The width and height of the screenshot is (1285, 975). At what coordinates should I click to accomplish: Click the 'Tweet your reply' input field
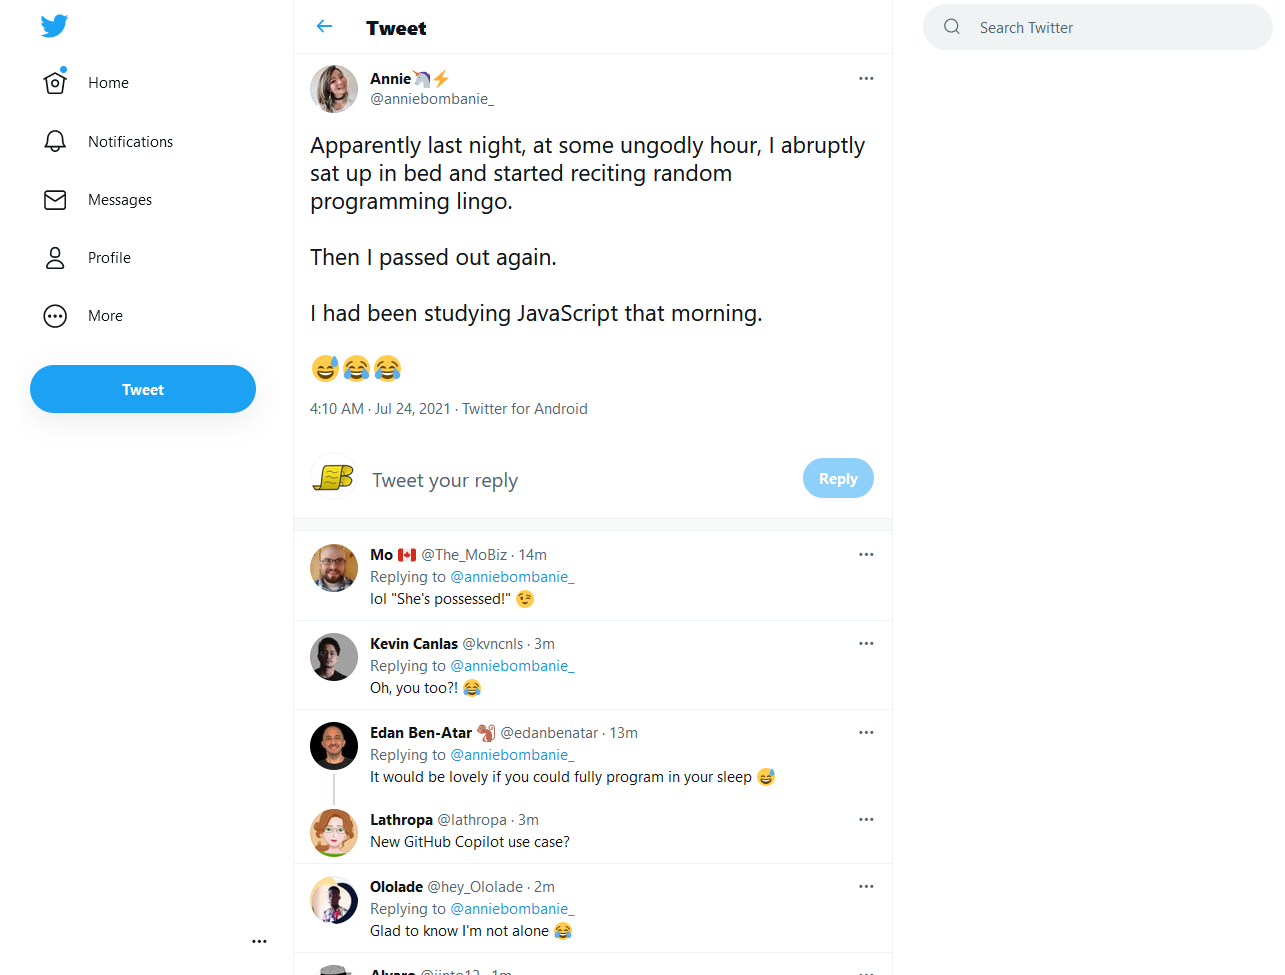point(445,480)
